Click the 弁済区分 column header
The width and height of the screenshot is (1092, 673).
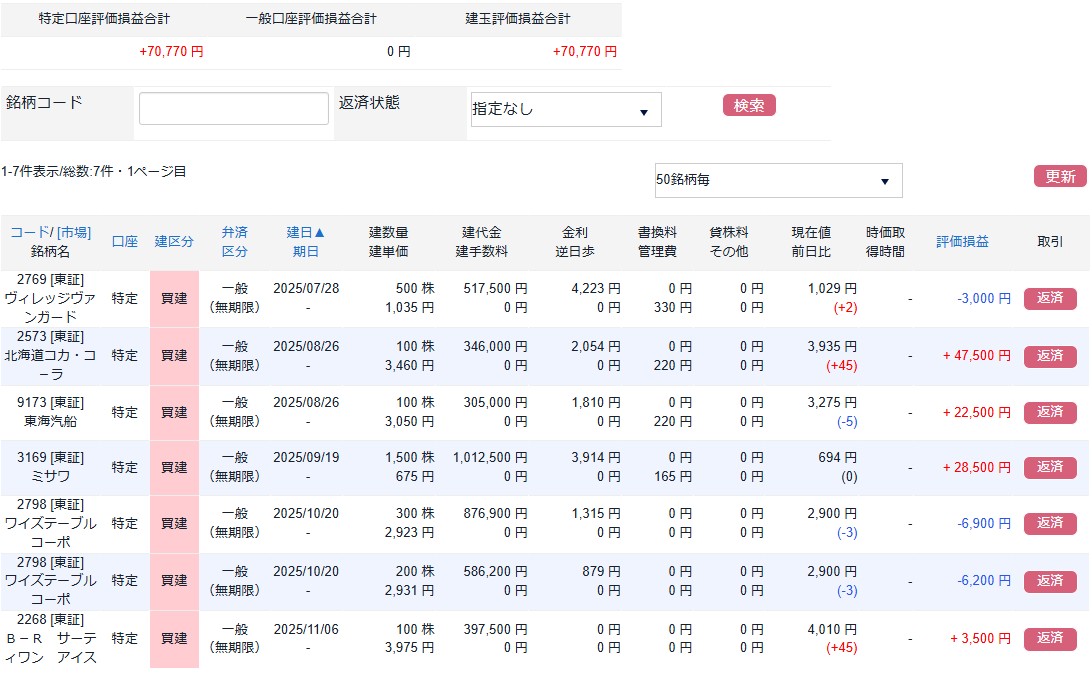coord(235,241)
